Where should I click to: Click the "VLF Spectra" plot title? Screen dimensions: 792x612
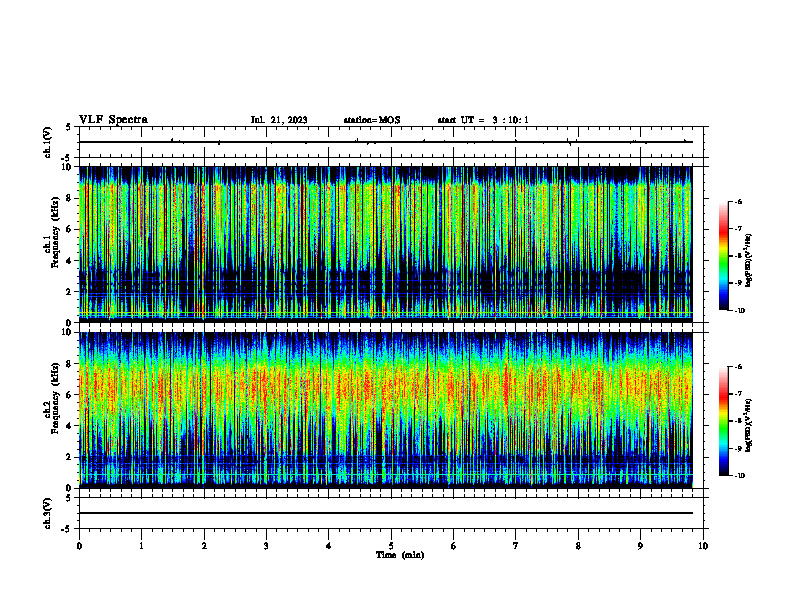113,120
